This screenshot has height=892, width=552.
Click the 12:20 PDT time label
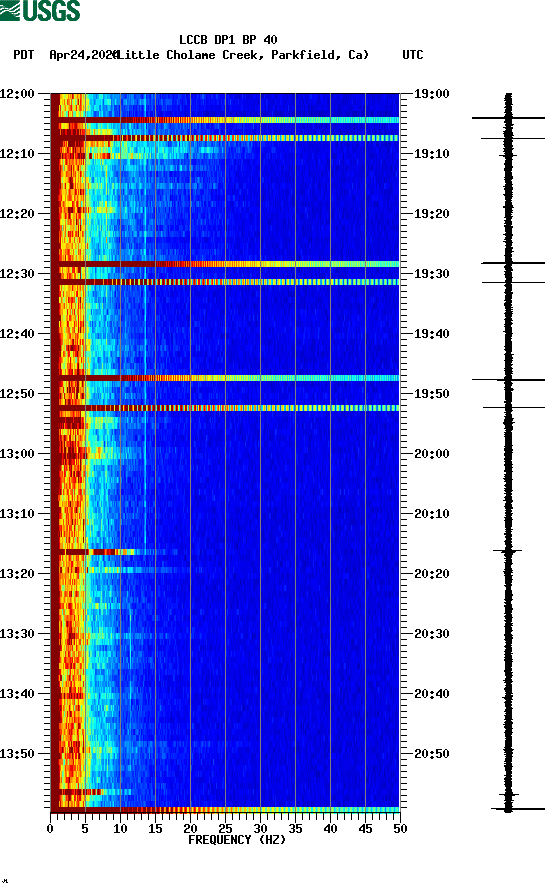point(18,214)
